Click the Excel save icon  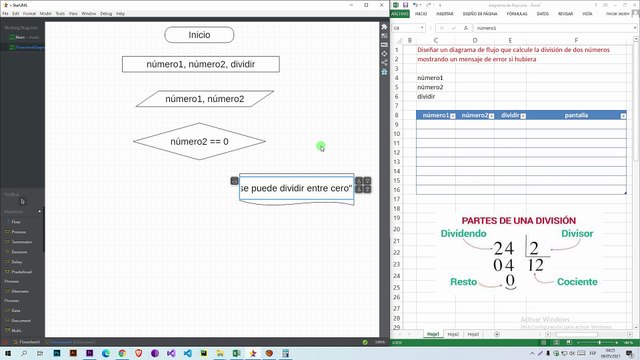[405, 5]
